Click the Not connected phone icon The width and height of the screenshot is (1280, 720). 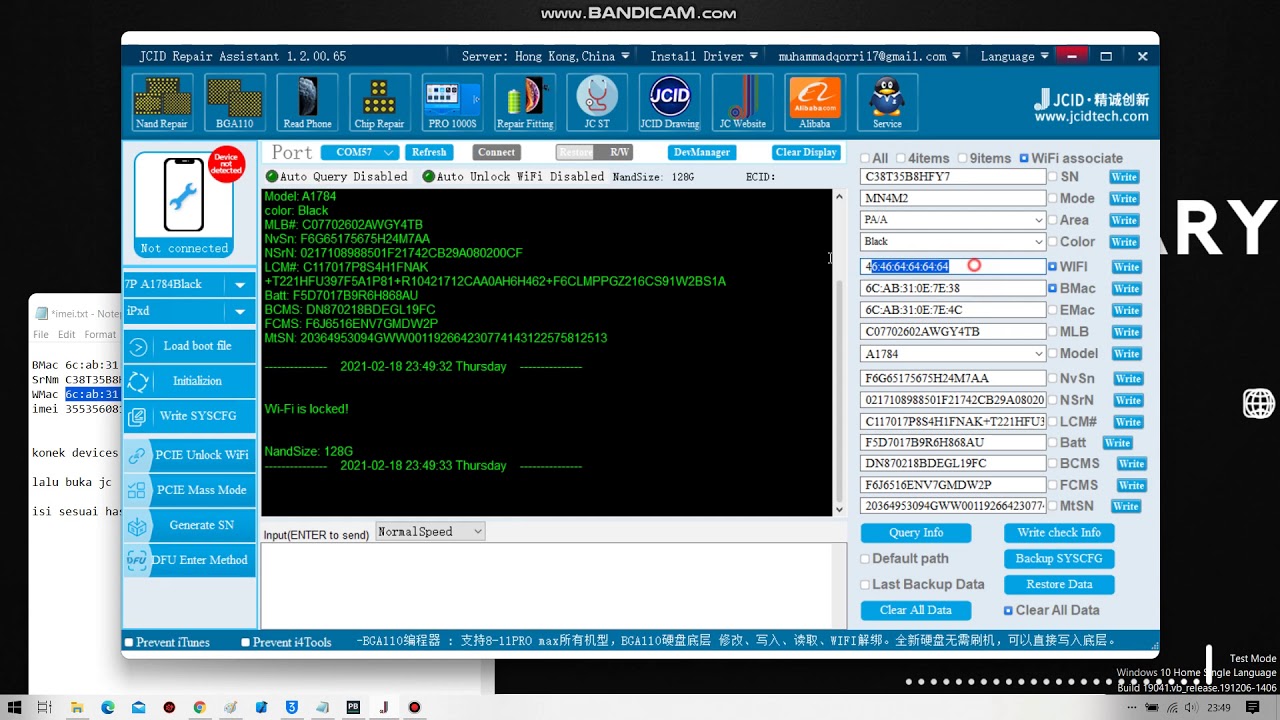(184, 203)
